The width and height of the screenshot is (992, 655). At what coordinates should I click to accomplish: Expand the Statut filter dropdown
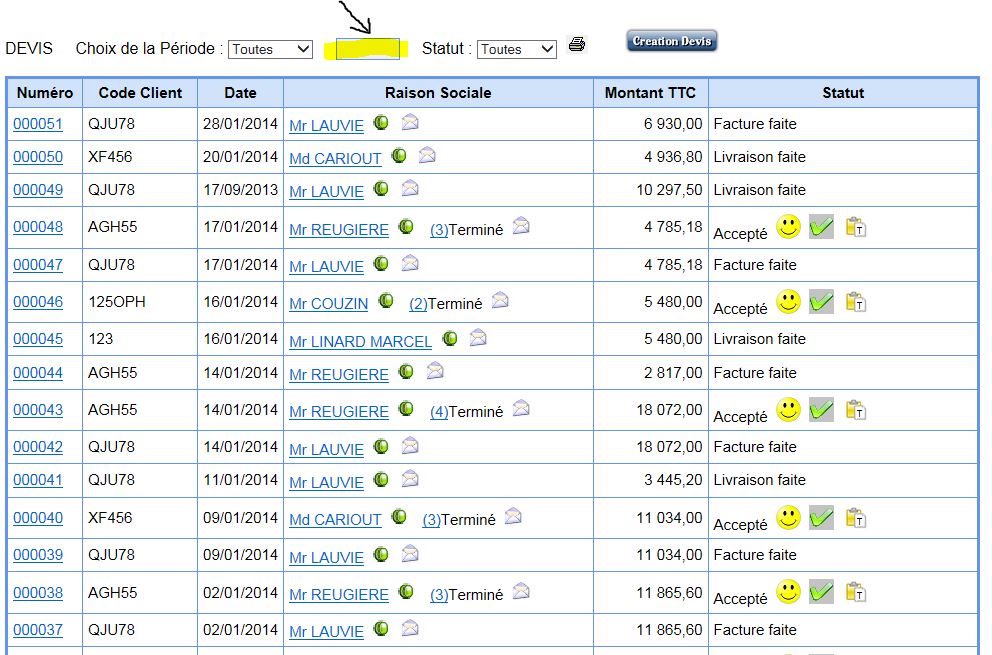pyautogui.click(x=516, y=49)
